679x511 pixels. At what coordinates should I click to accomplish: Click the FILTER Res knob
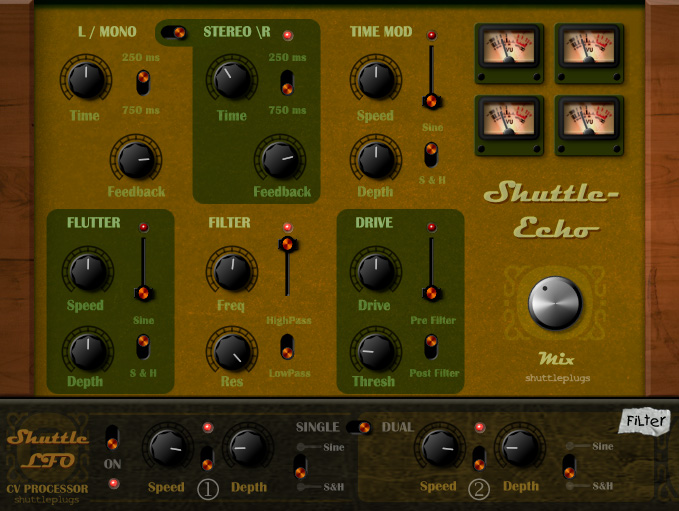click(x=232, y=352)
